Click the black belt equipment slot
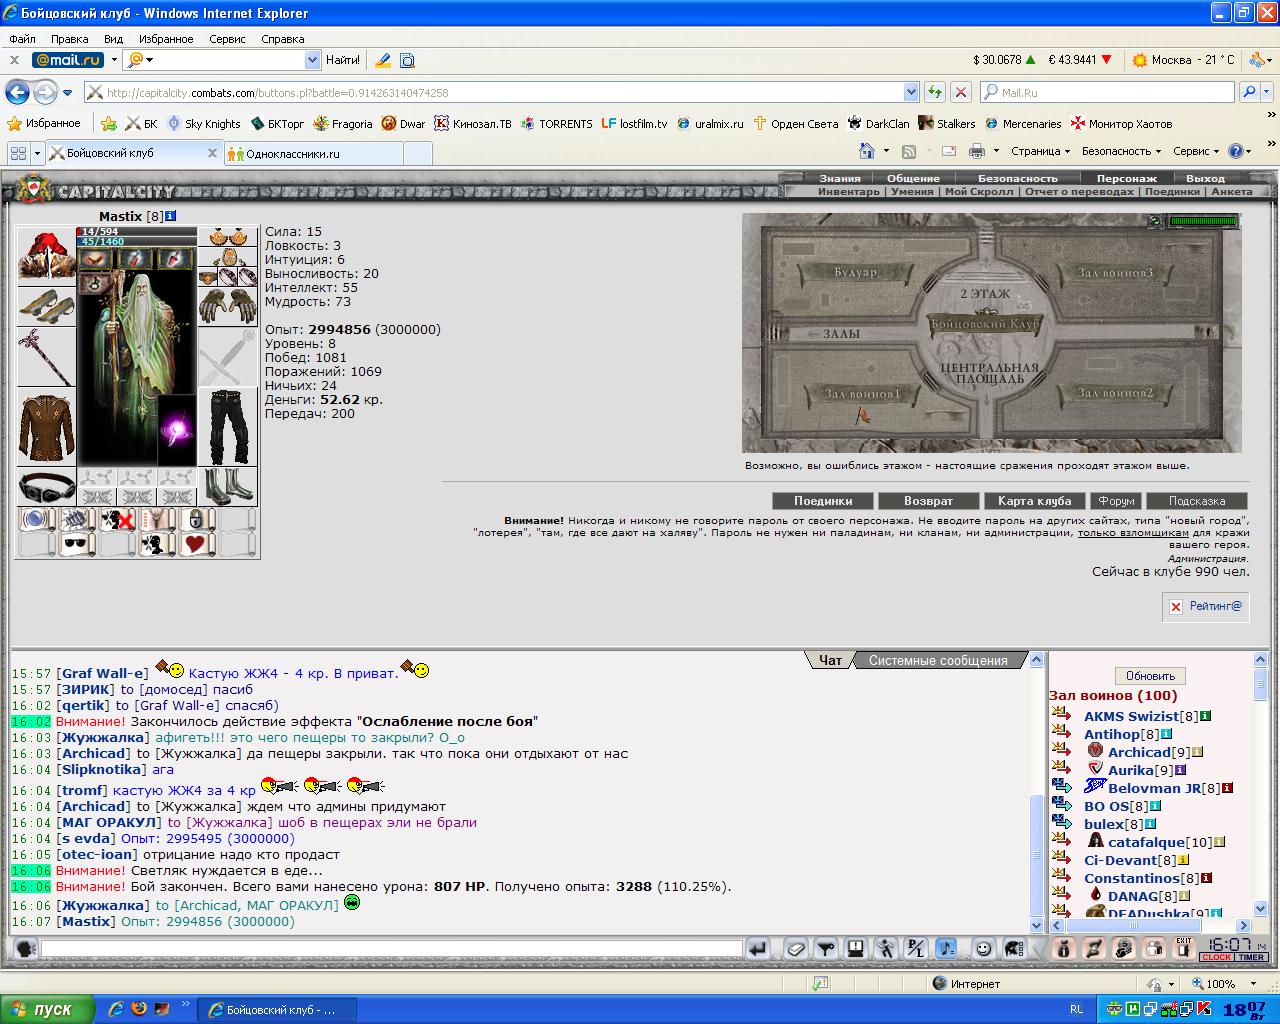This screenshot has height=1024, width=1280. coord(46,487)
